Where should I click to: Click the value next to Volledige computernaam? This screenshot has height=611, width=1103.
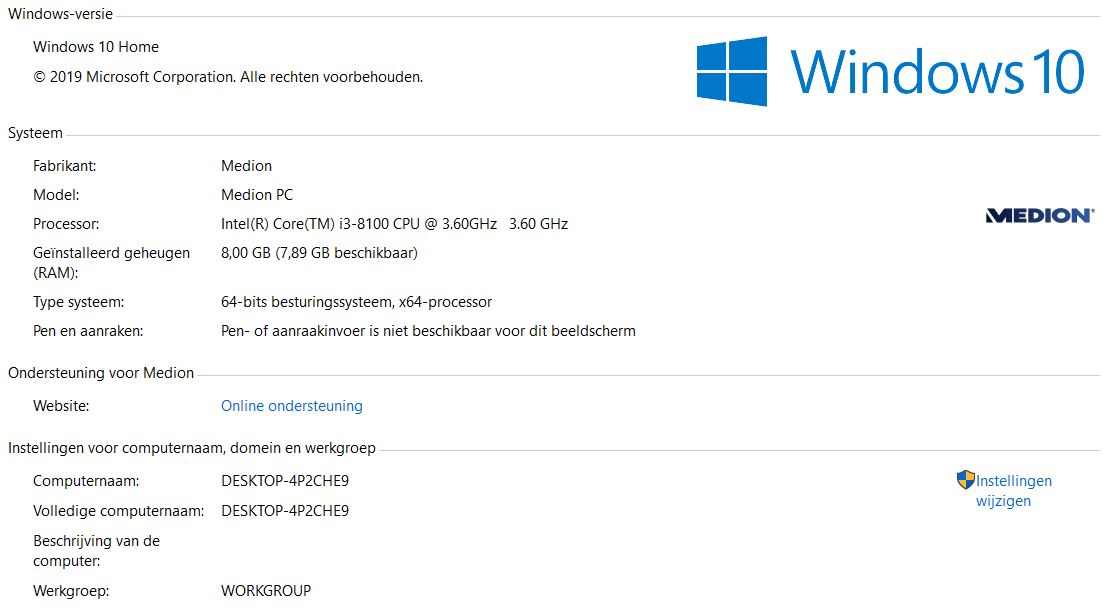tap(285, 511)
